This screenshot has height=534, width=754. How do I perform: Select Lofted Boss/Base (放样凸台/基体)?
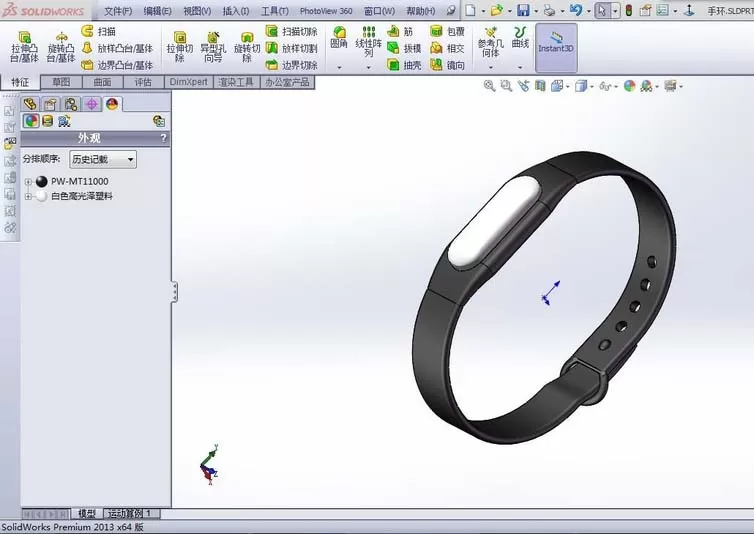117,48
